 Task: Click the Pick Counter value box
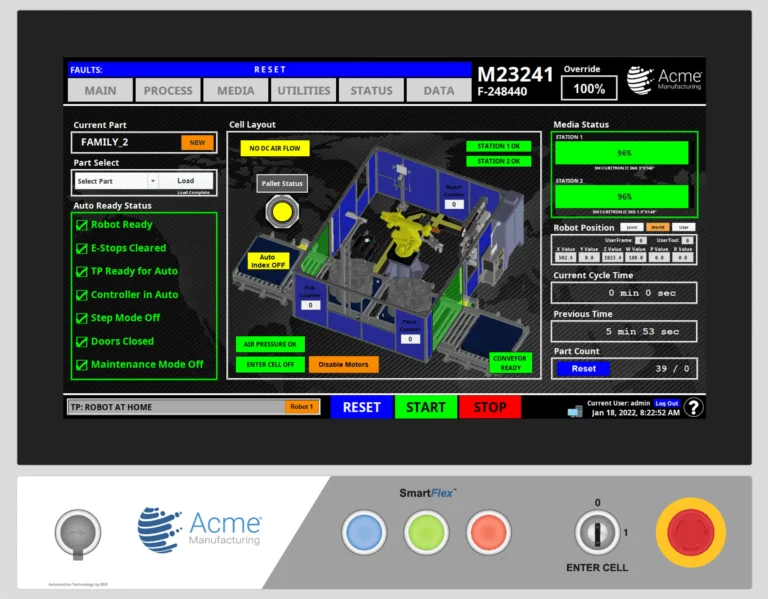(x=310, y=305)
